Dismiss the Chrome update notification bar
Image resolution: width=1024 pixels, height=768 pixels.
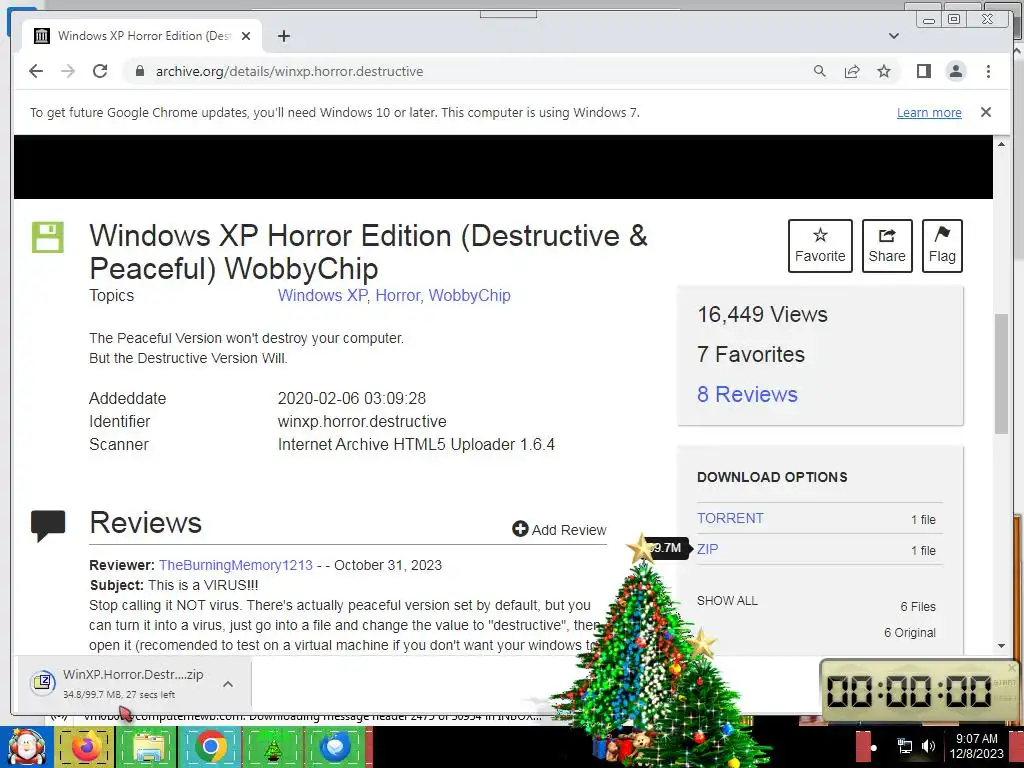coord(986,112)
